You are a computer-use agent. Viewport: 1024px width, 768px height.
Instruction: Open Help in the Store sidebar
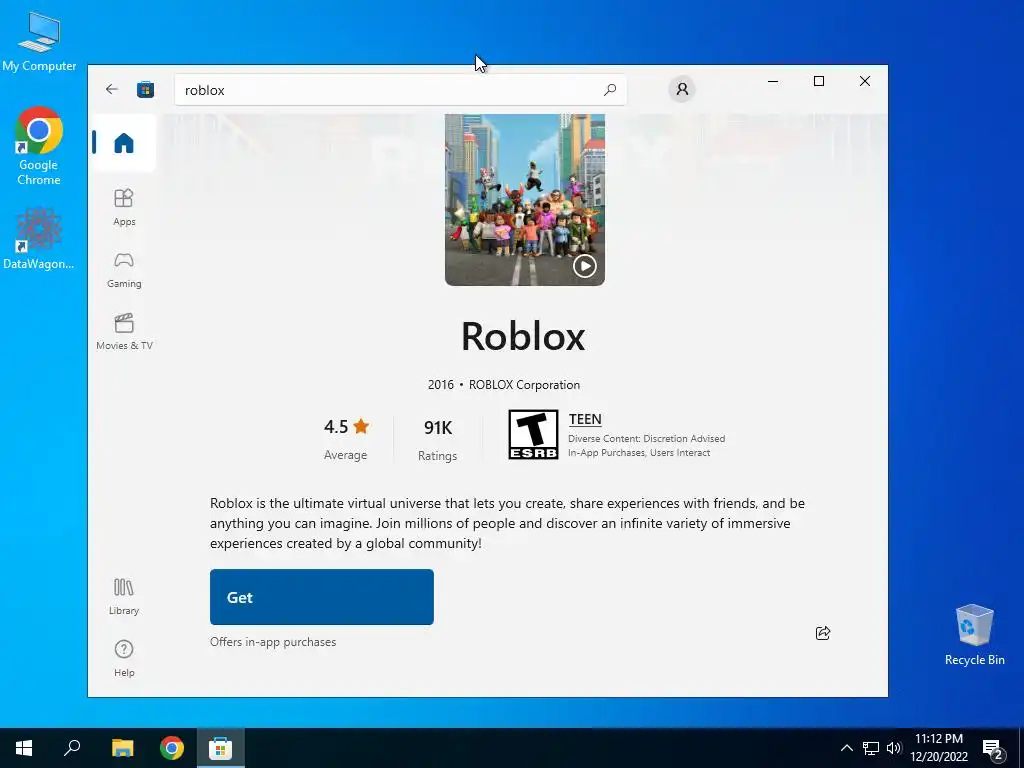(x=124, y=658)
